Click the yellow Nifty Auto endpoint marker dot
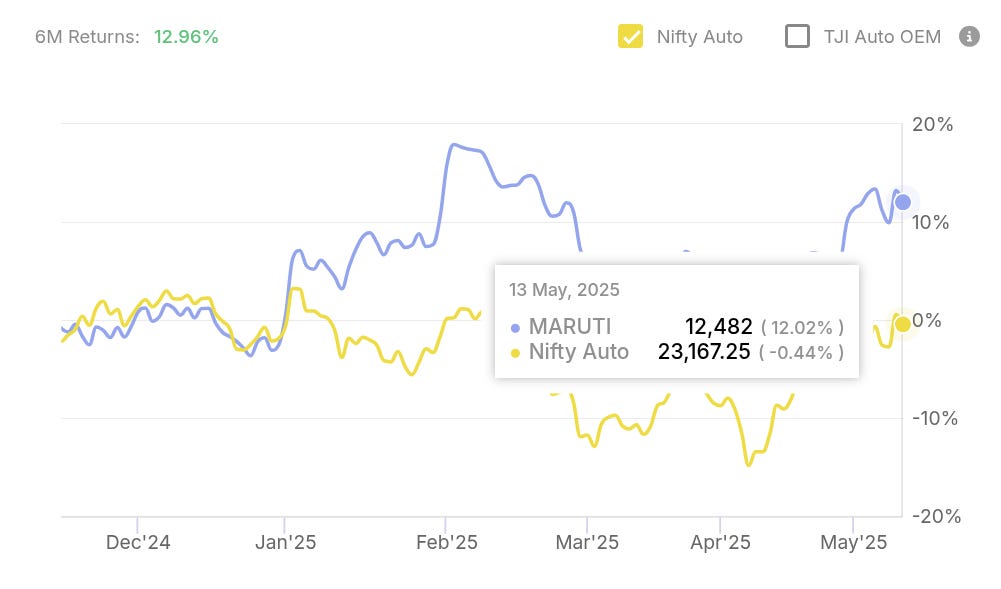 903,323
